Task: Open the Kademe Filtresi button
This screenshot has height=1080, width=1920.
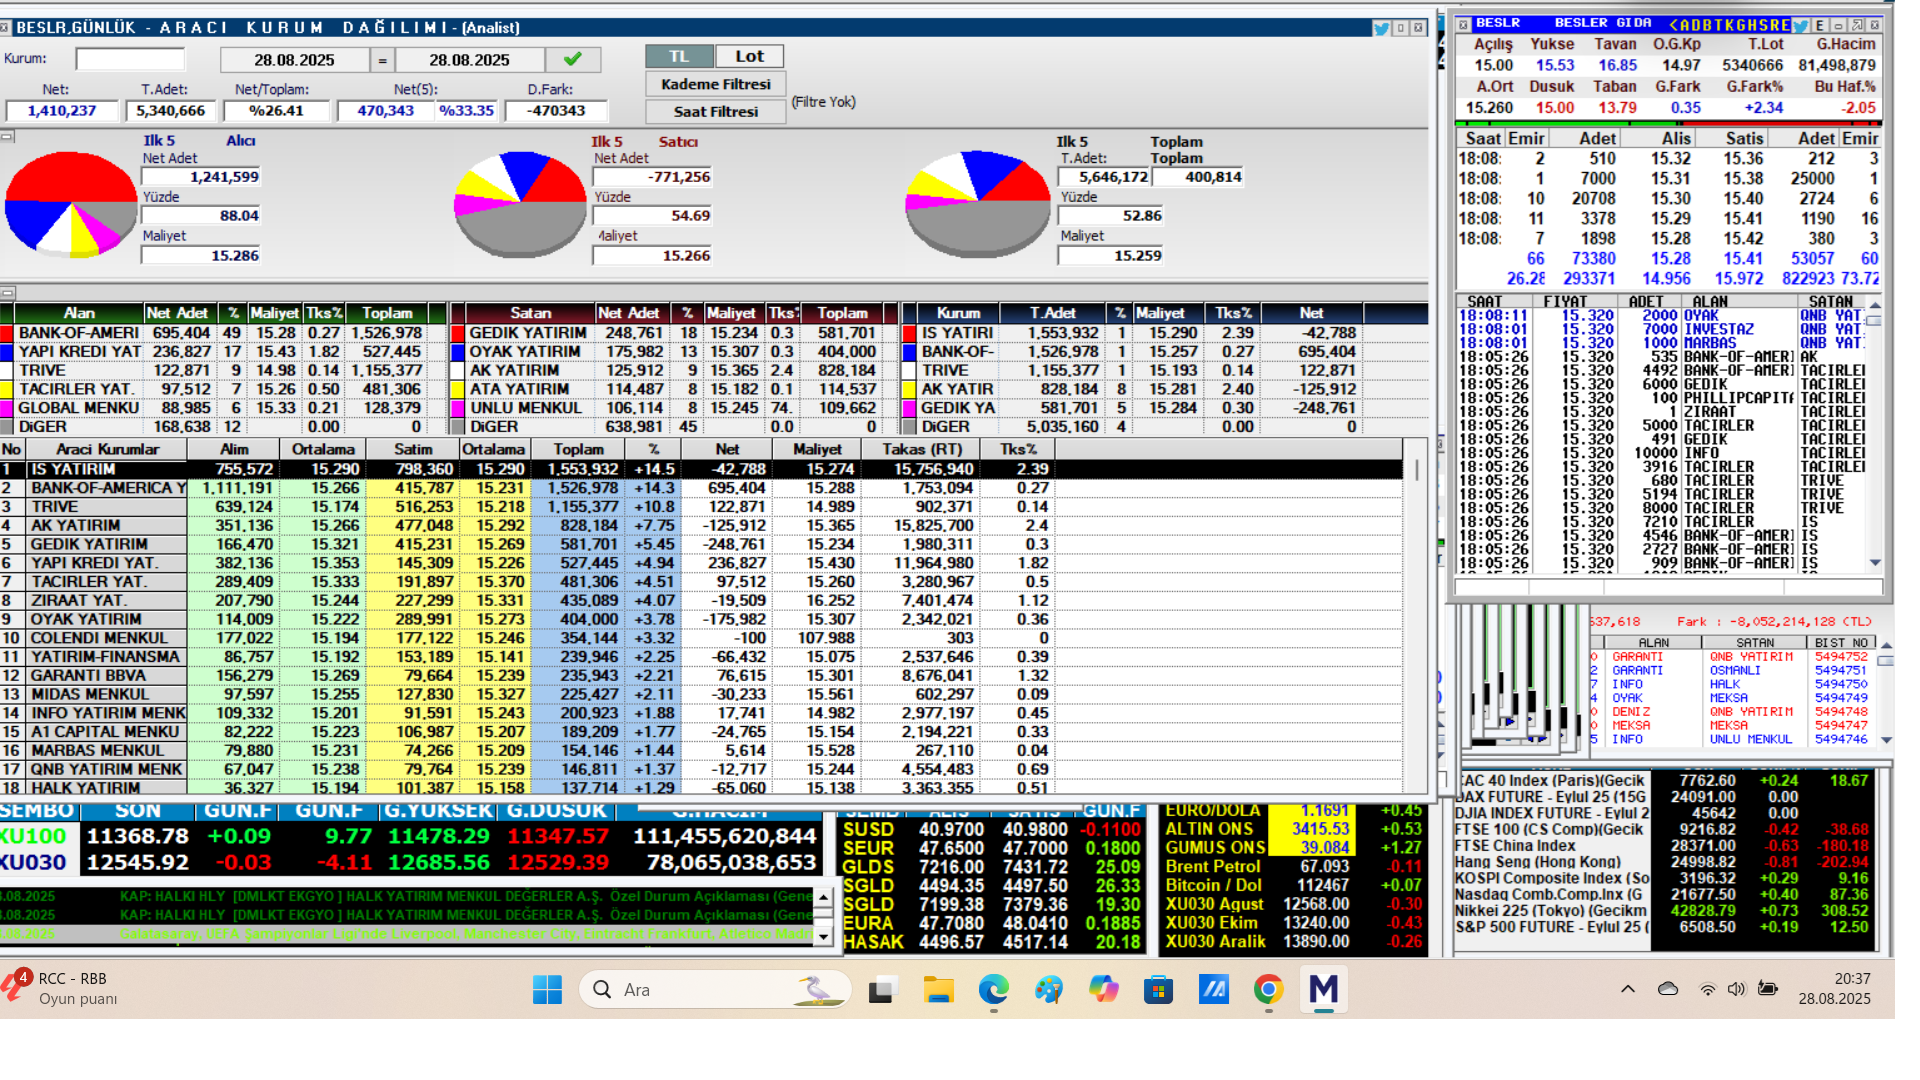Action: [x=715, y=84]
